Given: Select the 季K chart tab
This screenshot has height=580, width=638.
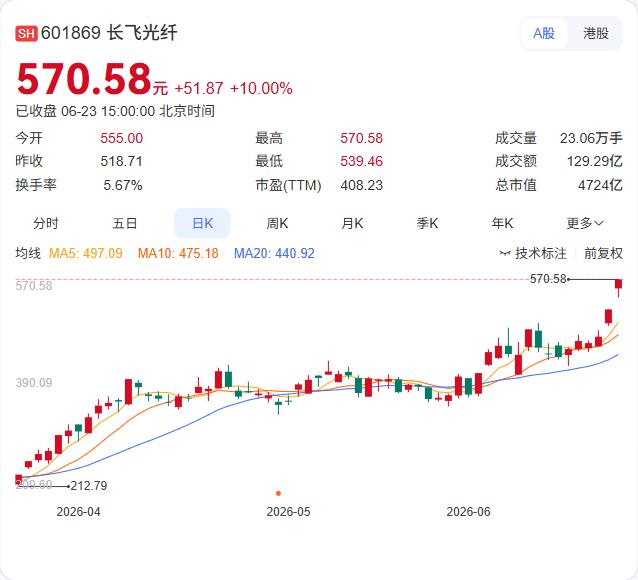Looking at the screenshot, I should 427,223.
